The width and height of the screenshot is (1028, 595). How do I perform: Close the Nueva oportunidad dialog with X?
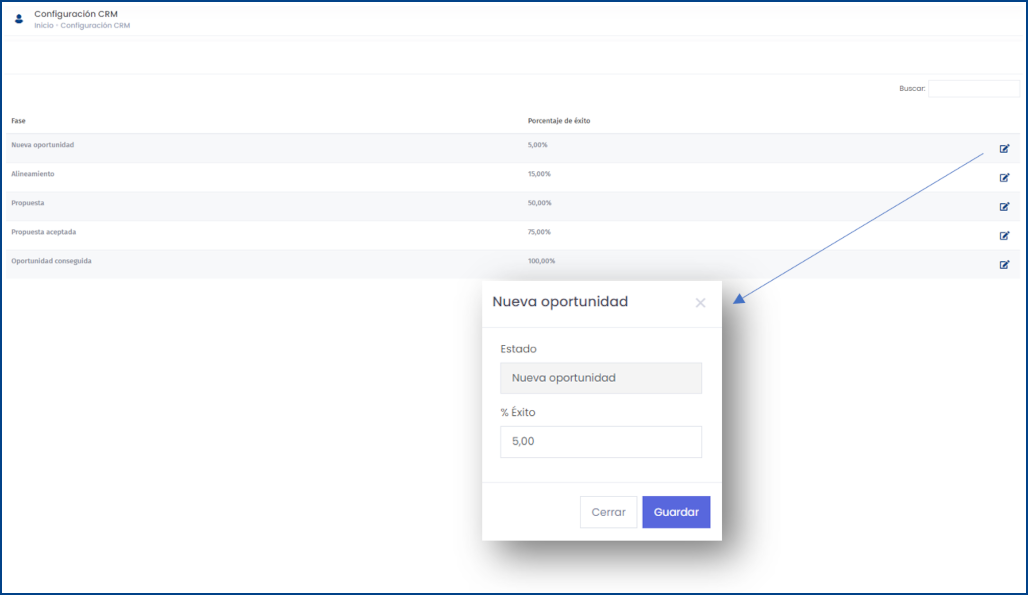point(700,303)
